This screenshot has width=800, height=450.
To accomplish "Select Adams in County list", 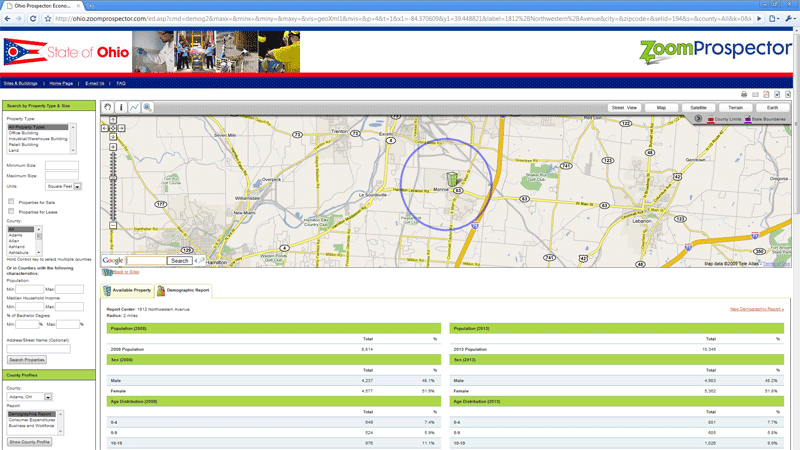I will pos(15,235).
